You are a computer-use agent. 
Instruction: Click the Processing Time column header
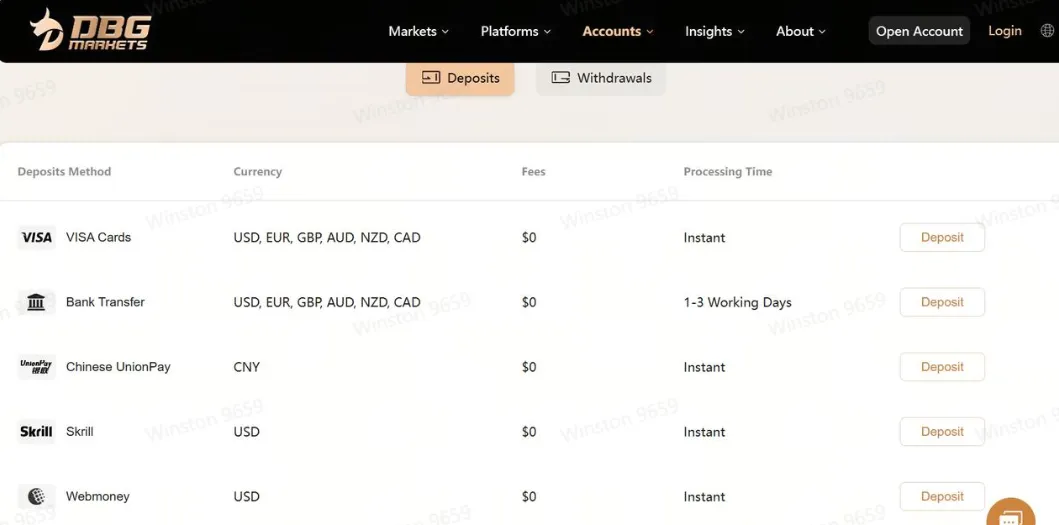pos(727,172)
